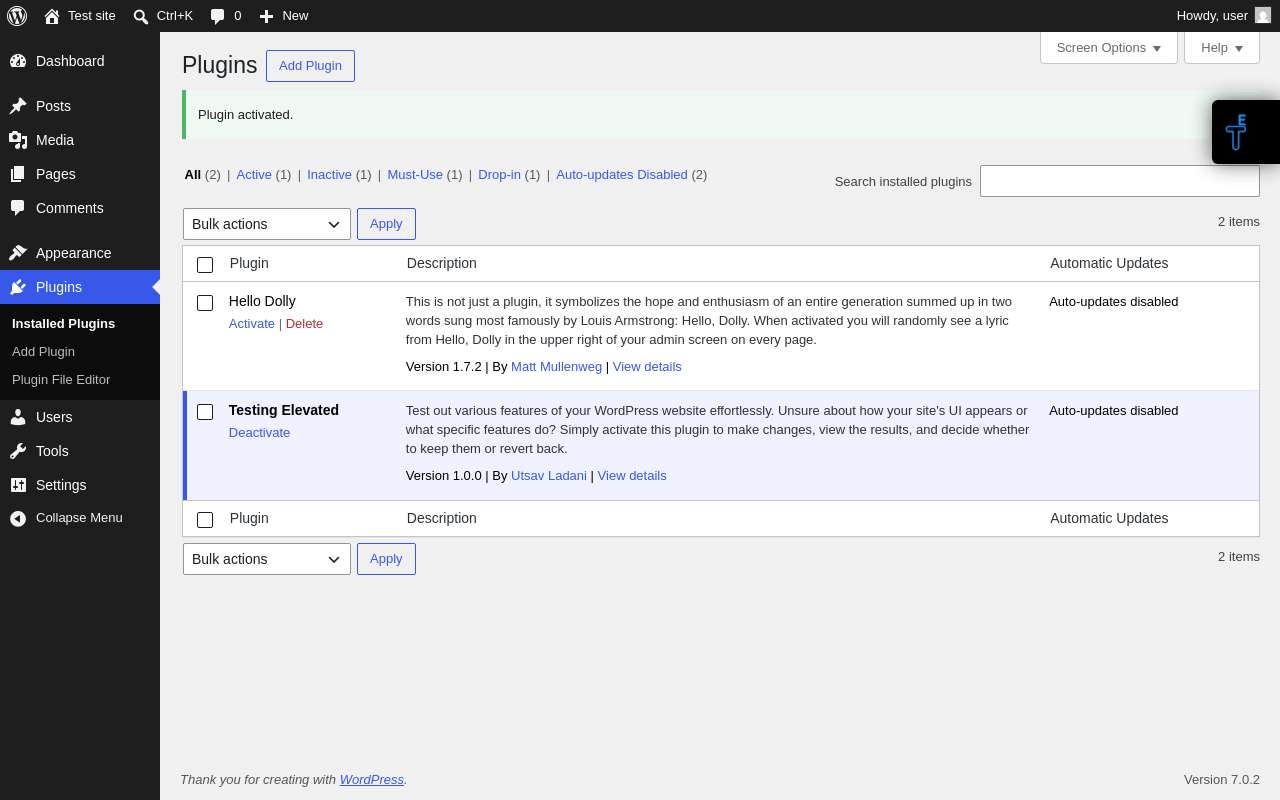Click the Plugins page heading

click(x=220, y=65)
